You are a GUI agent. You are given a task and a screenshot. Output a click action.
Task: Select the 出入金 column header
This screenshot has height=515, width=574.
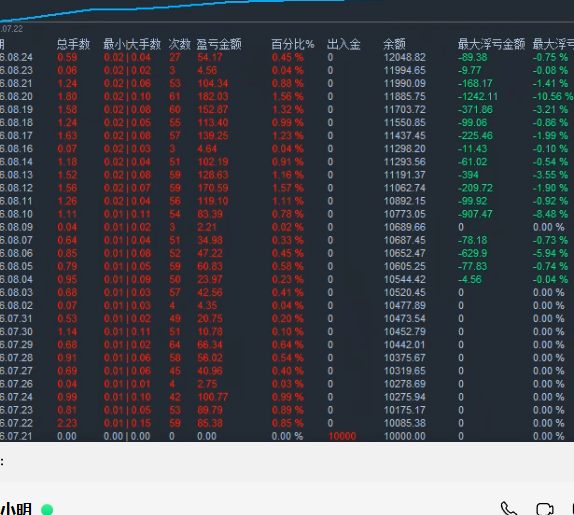point(343,44)
